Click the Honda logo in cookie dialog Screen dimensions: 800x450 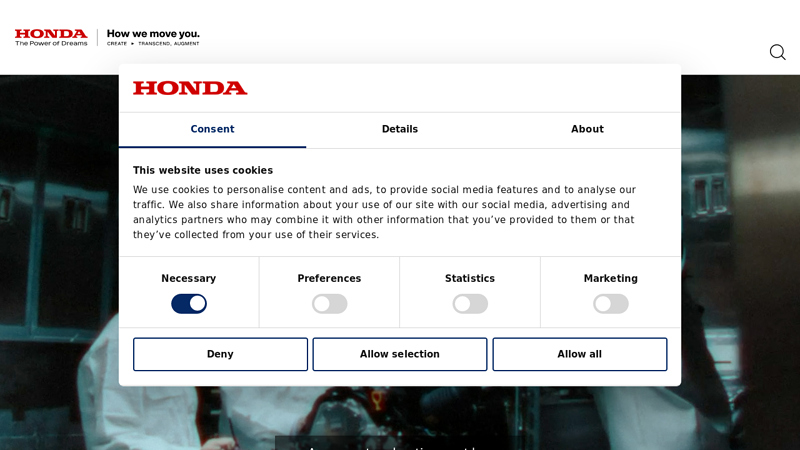(190, 88)
